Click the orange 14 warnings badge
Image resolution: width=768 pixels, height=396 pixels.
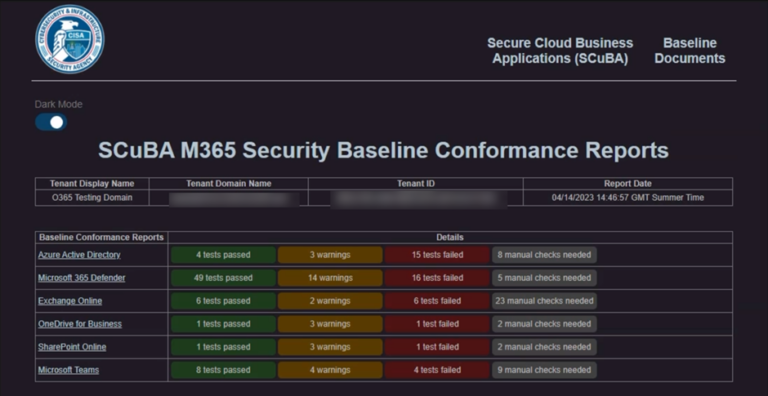(330, 278)
